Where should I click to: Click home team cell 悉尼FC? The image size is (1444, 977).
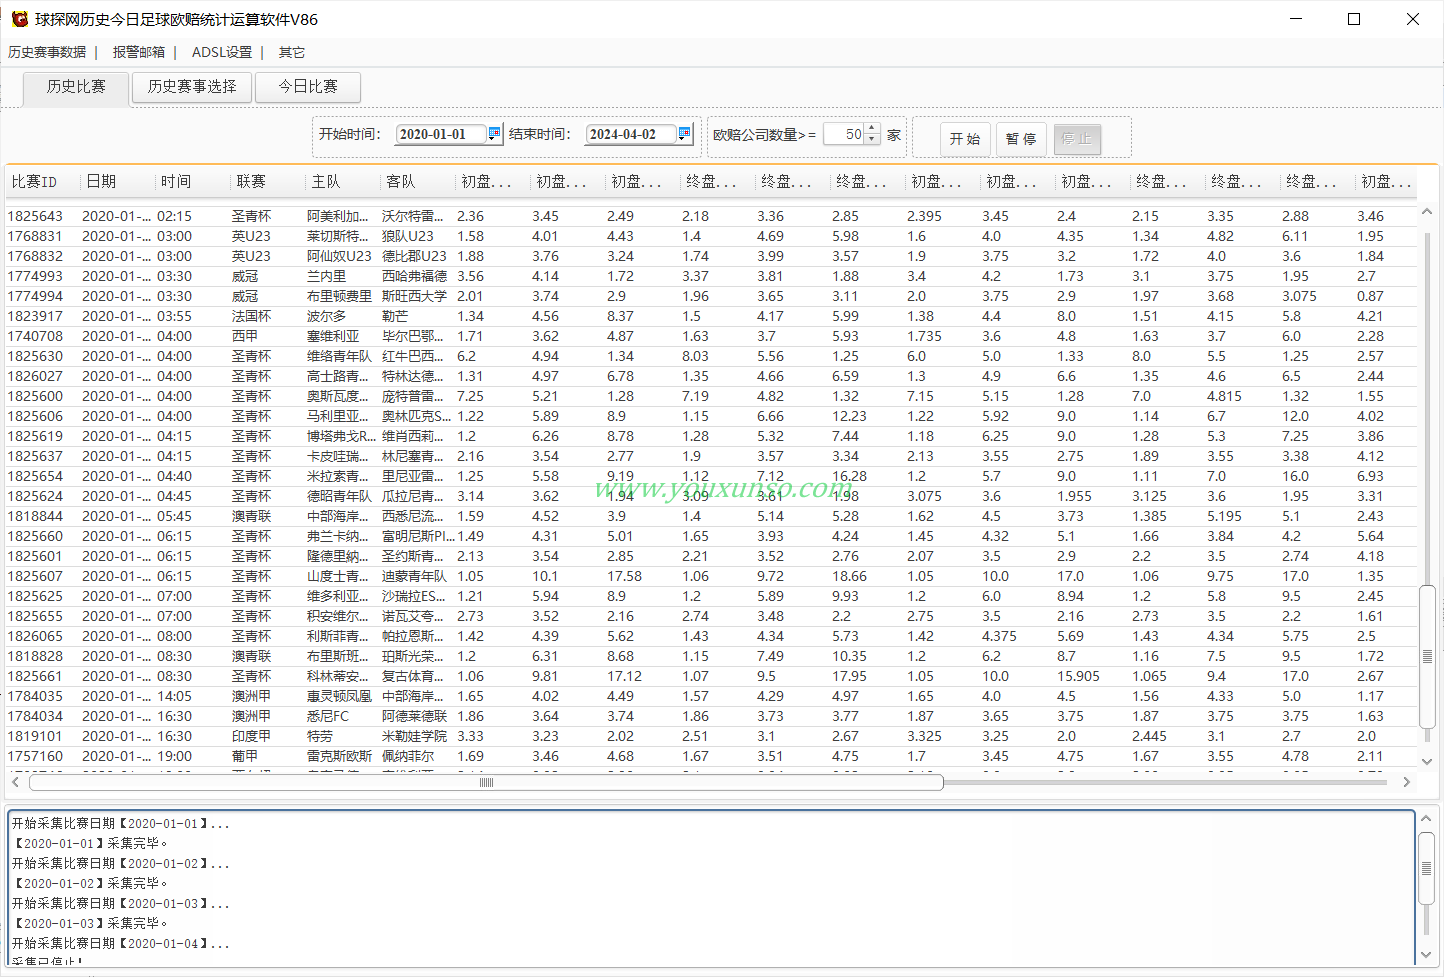(328, 716)
